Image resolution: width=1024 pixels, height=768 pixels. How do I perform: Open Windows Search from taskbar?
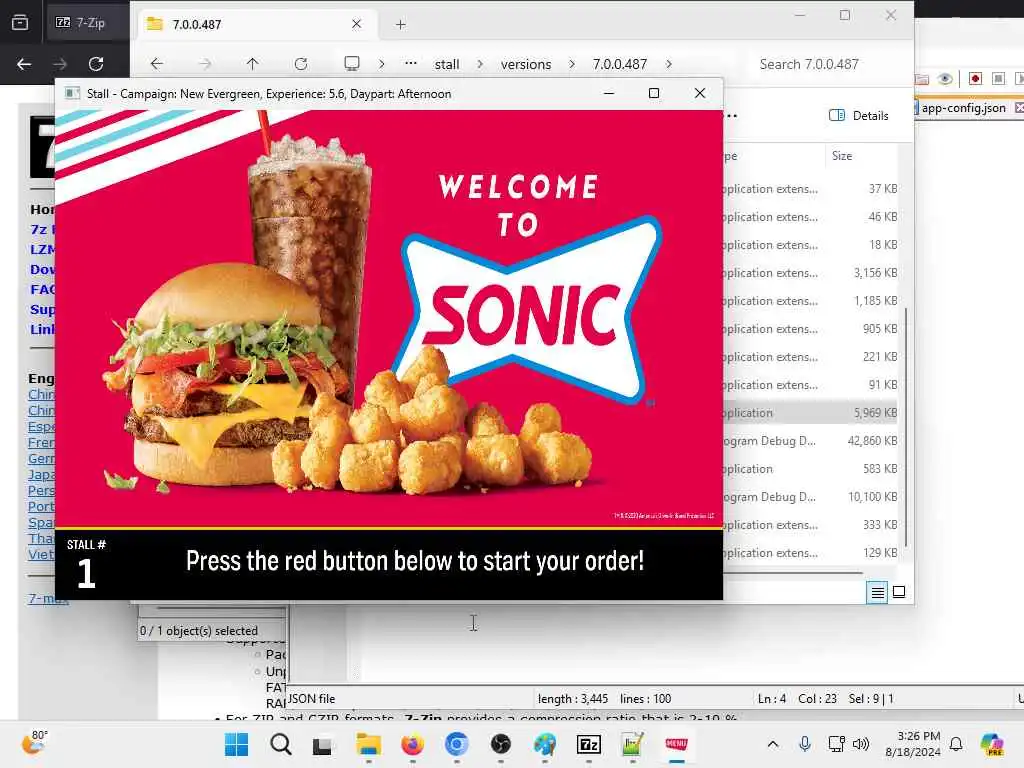tap(281, 744)
